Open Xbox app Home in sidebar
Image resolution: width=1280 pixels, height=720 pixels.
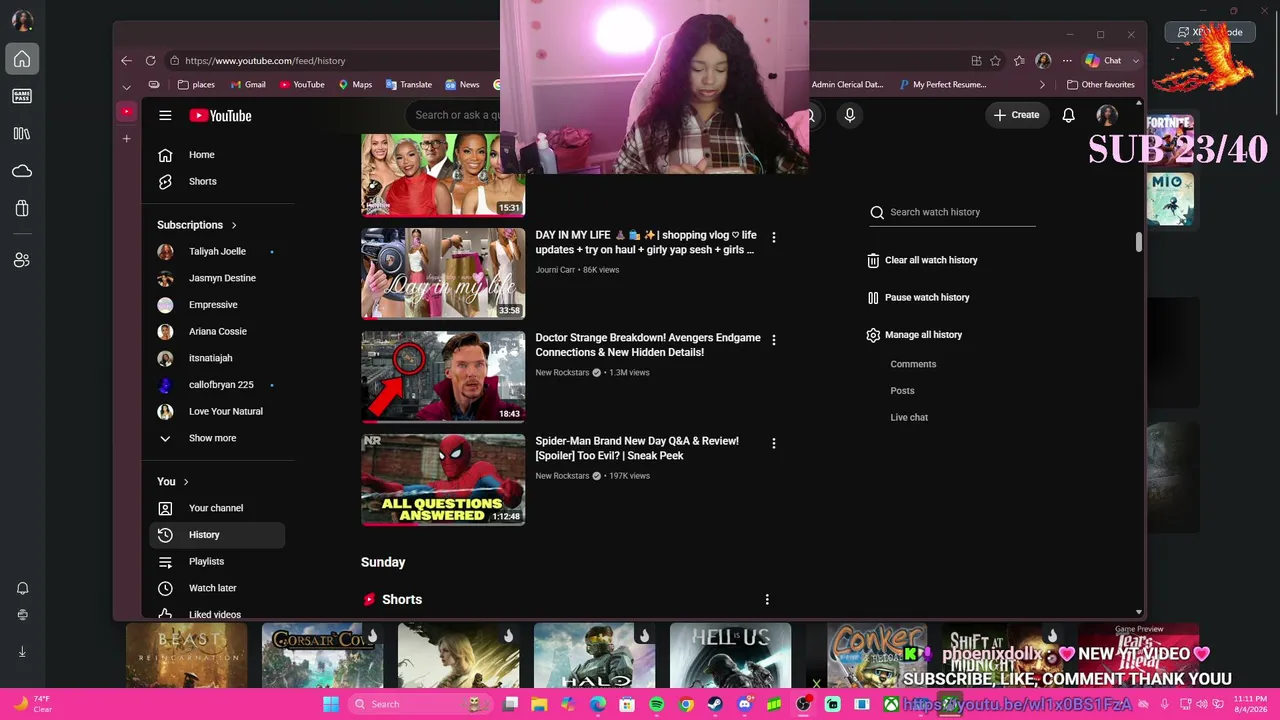click(x=22, y=59)
